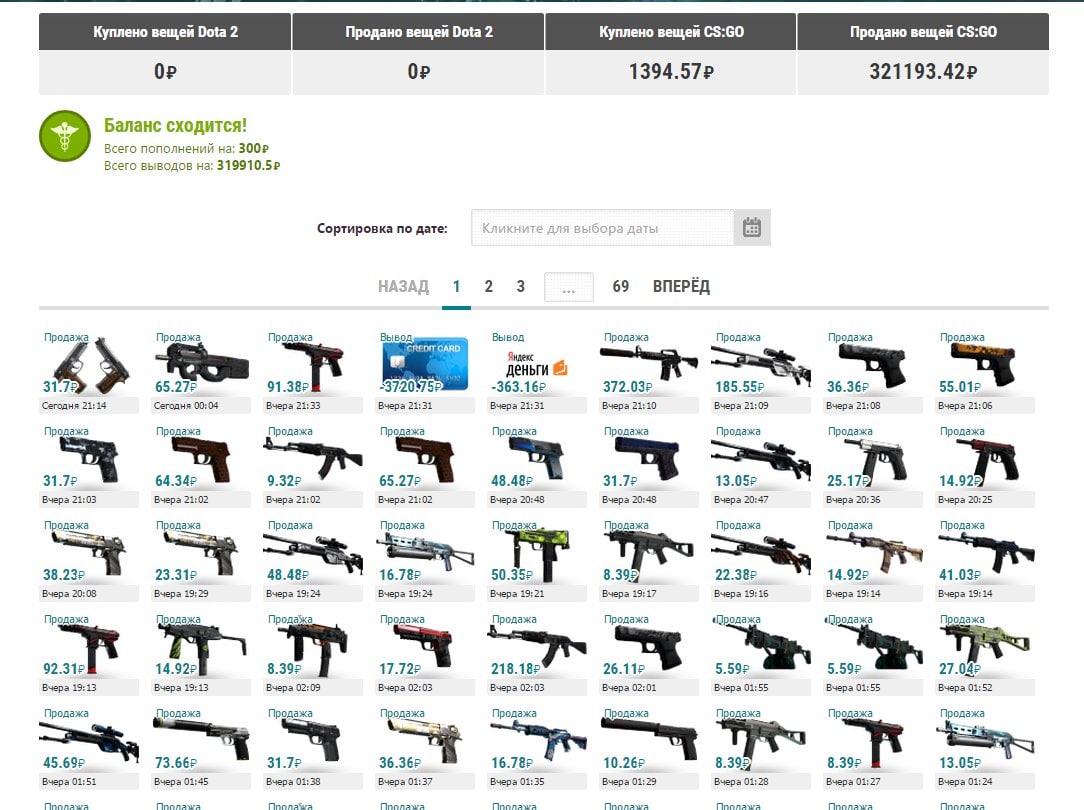The width and height of the screenshot is (1084, 810).
Task: Open the 31.7₽ sale at Вчера 21:03
Action: tap(89, 466)
